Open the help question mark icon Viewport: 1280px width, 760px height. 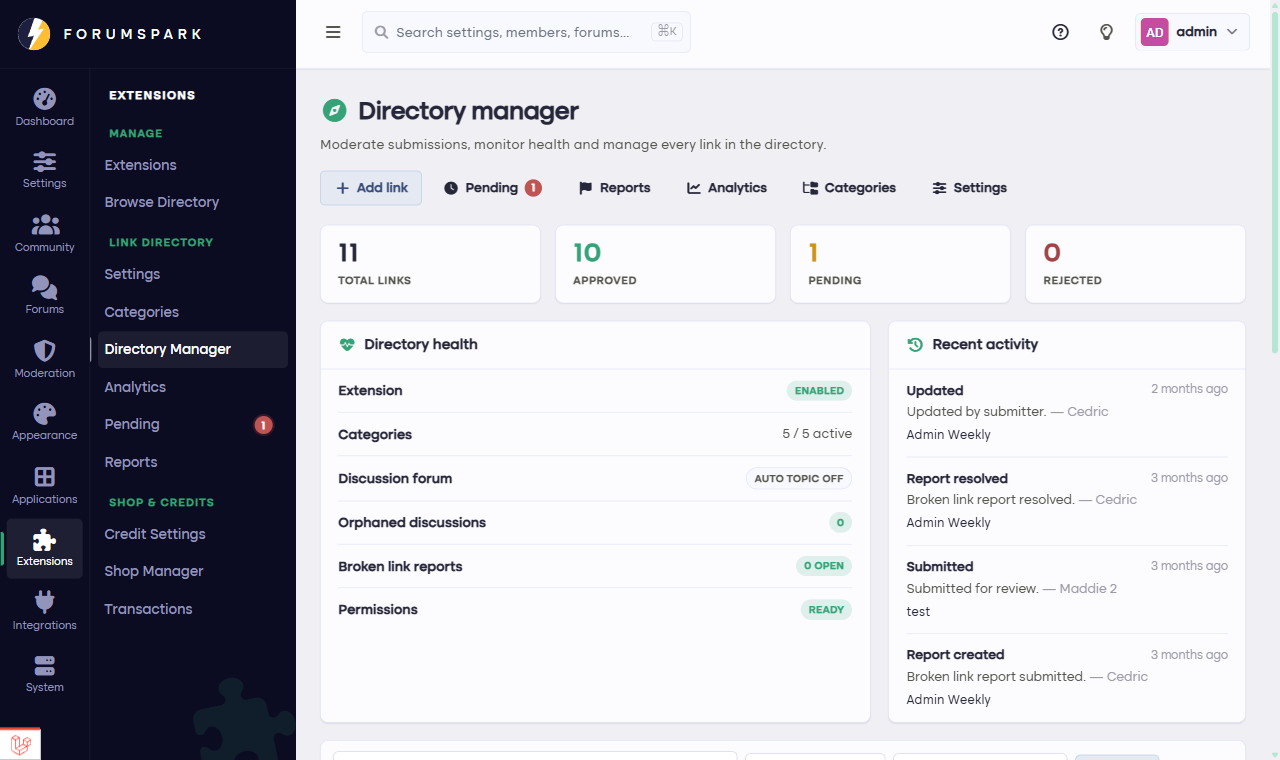coord(1060,32)
